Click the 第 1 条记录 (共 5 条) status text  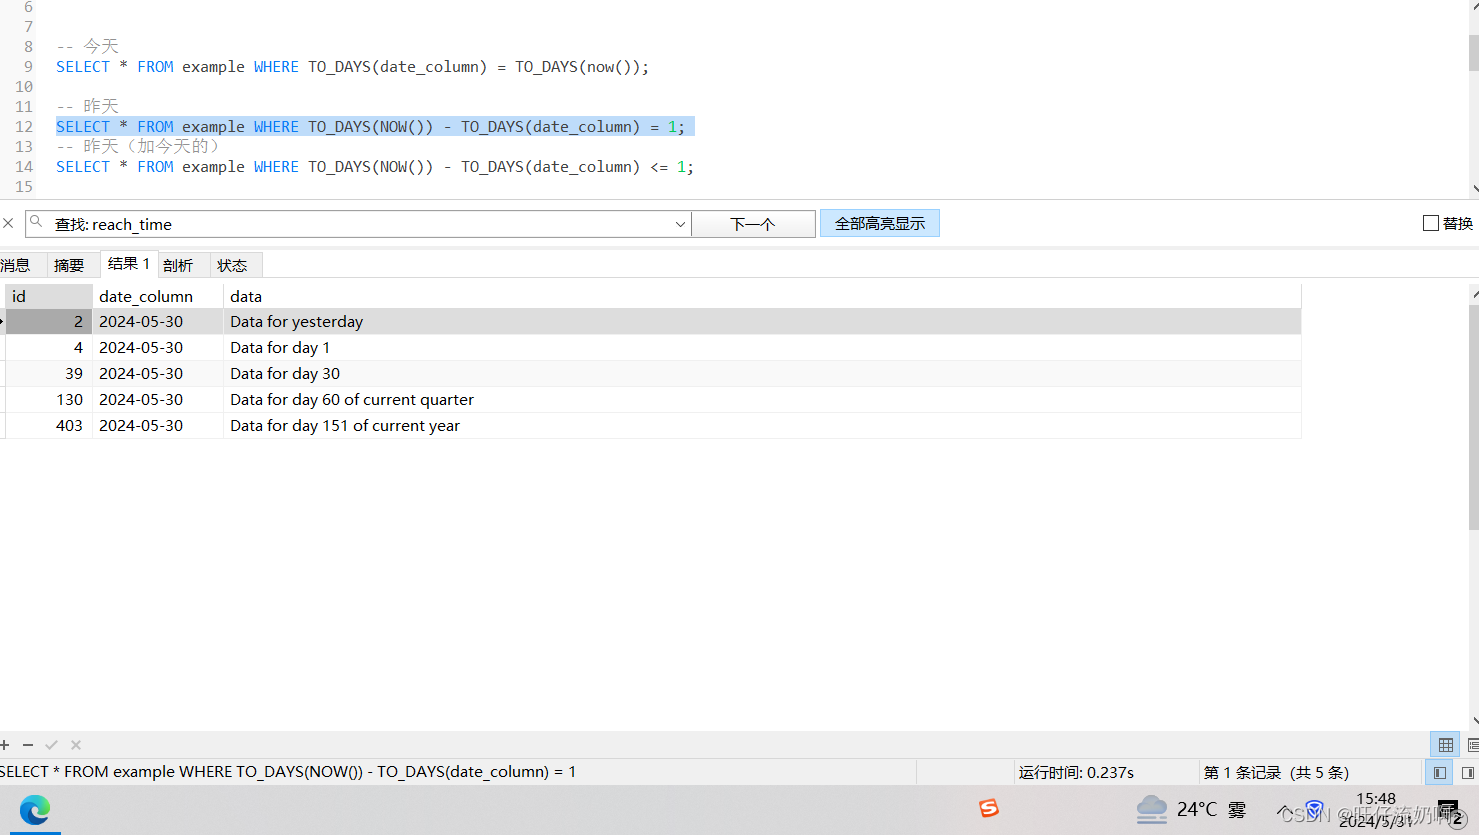[1276, 772]
